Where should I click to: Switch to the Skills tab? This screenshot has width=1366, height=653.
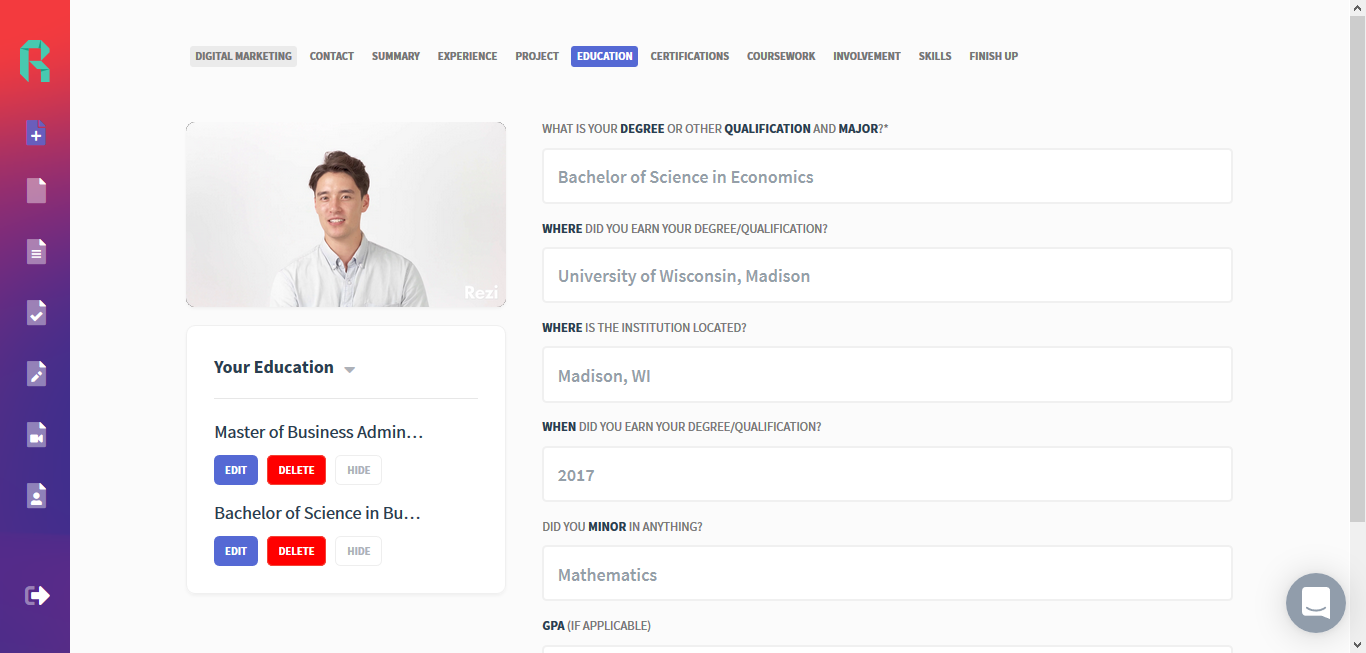(x=935, y=56)
